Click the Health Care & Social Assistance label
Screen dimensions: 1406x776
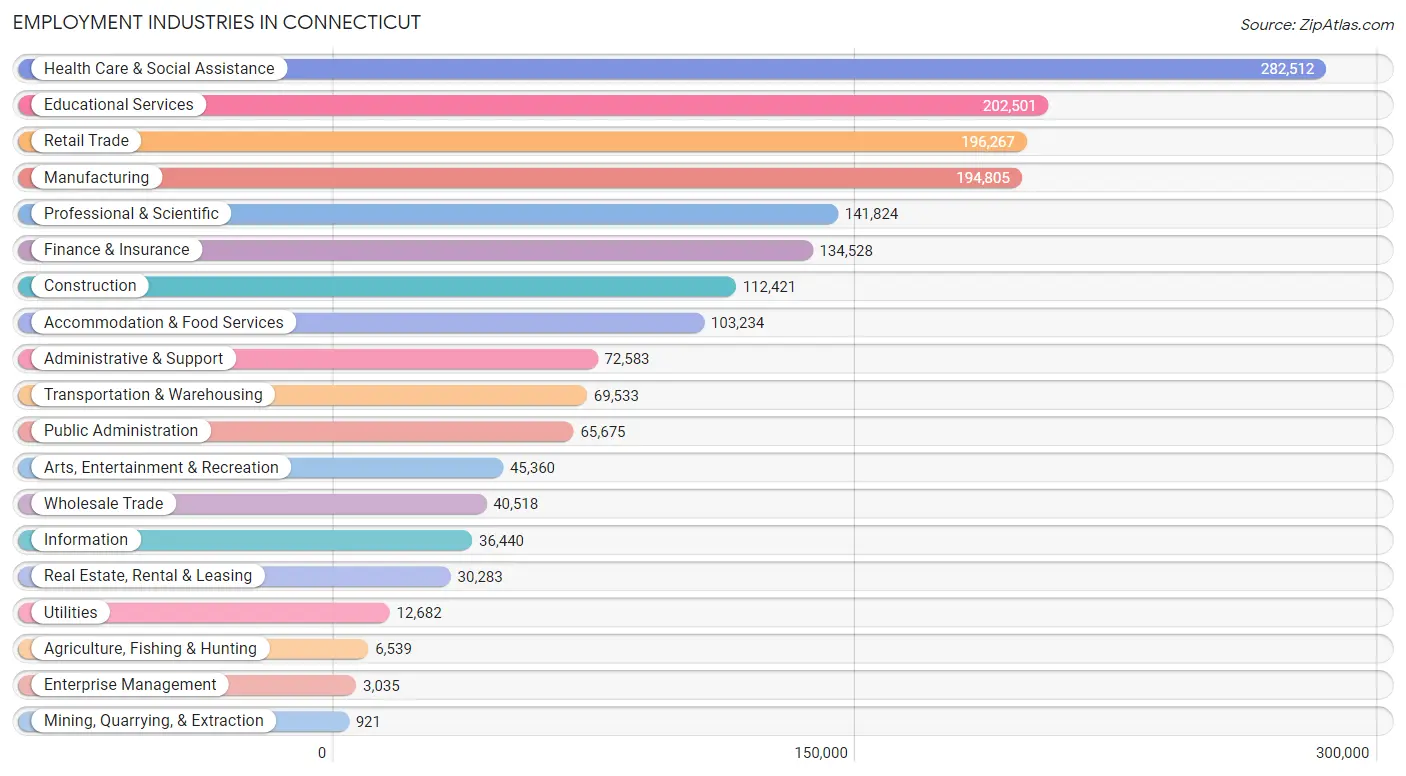[x=159, y=69]
